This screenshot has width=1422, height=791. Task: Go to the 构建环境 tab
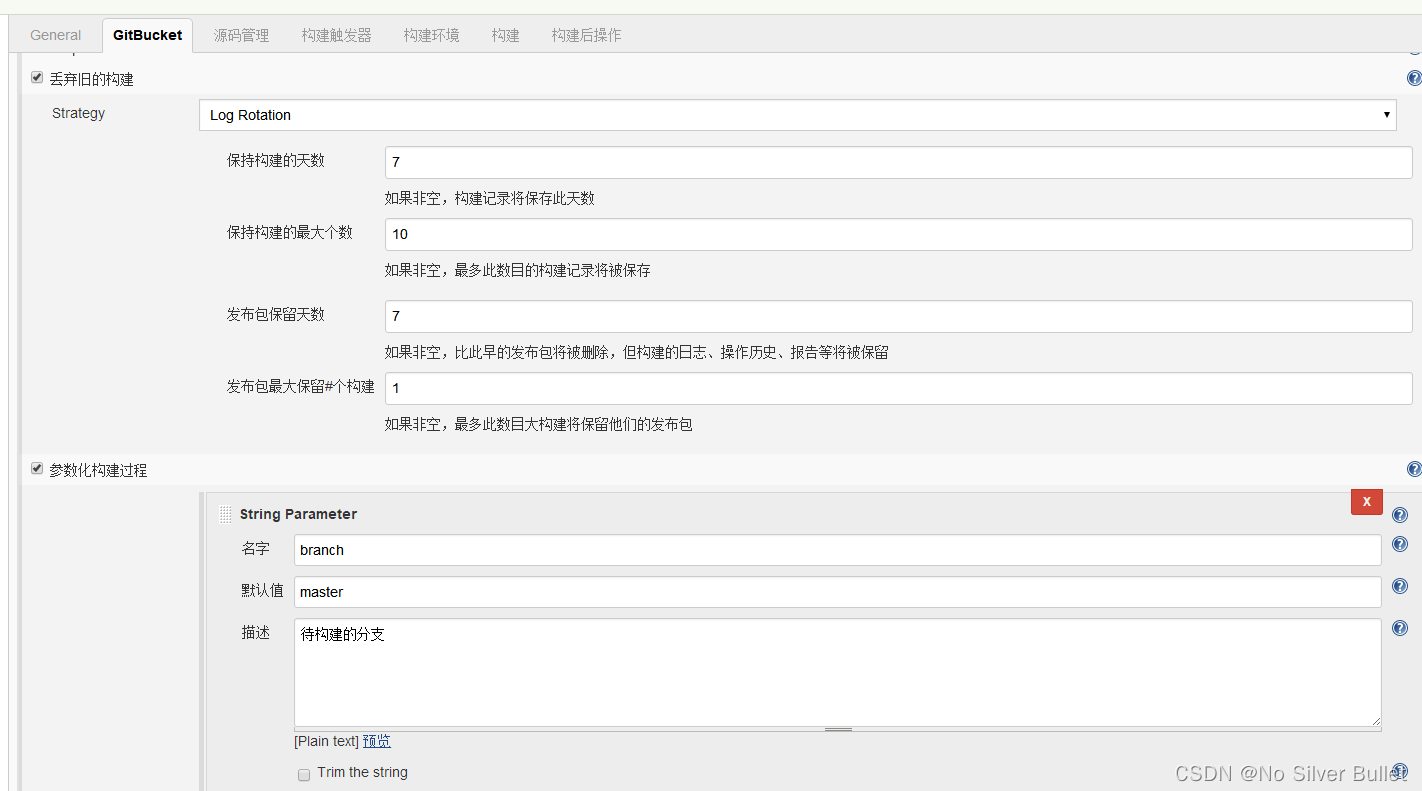pyautogui.click(x=432, y=35)
